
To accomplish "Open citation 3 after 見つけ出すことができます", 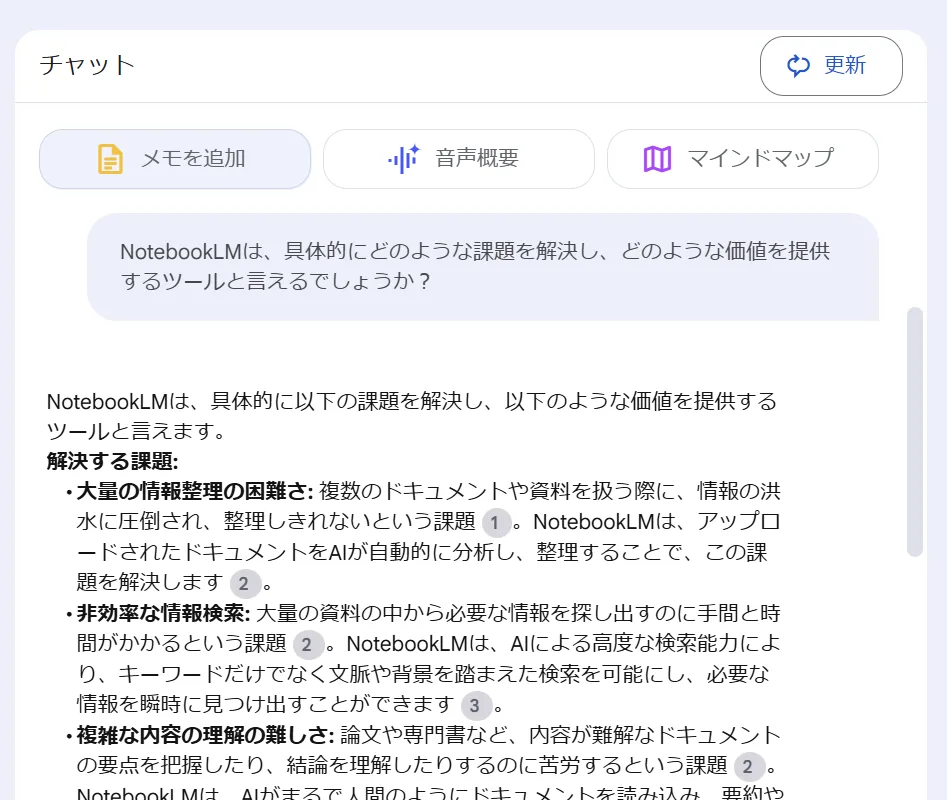I will click(475, 705).
